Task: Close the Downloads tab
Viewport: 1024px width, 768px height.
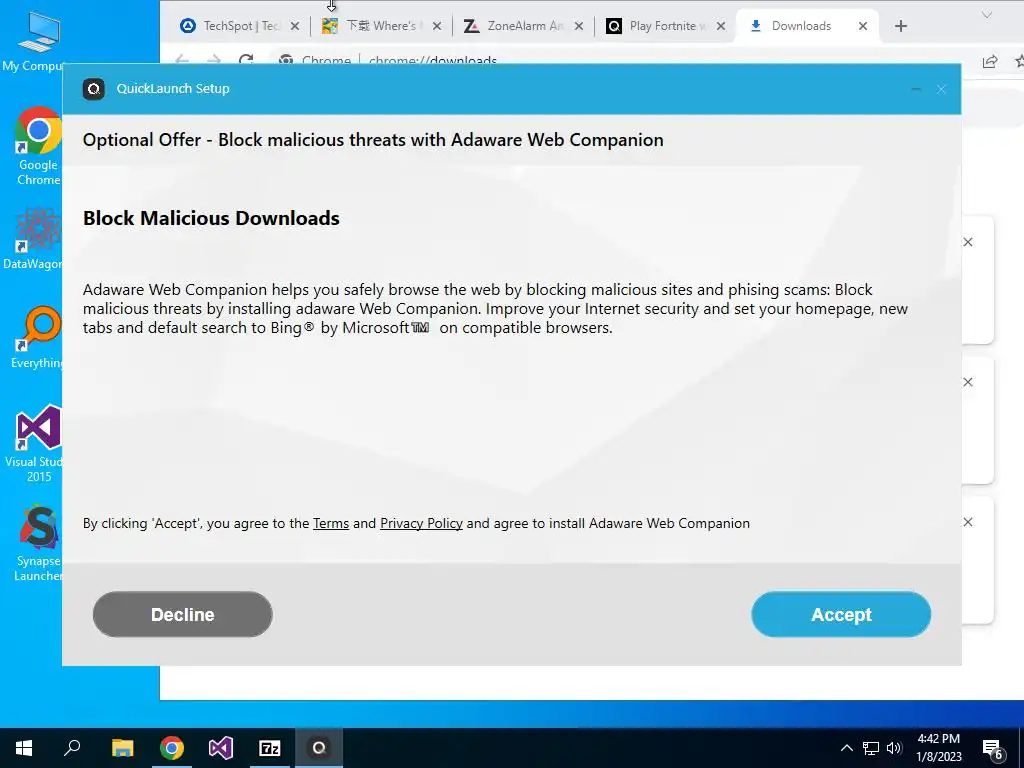Action: [863, 26]
